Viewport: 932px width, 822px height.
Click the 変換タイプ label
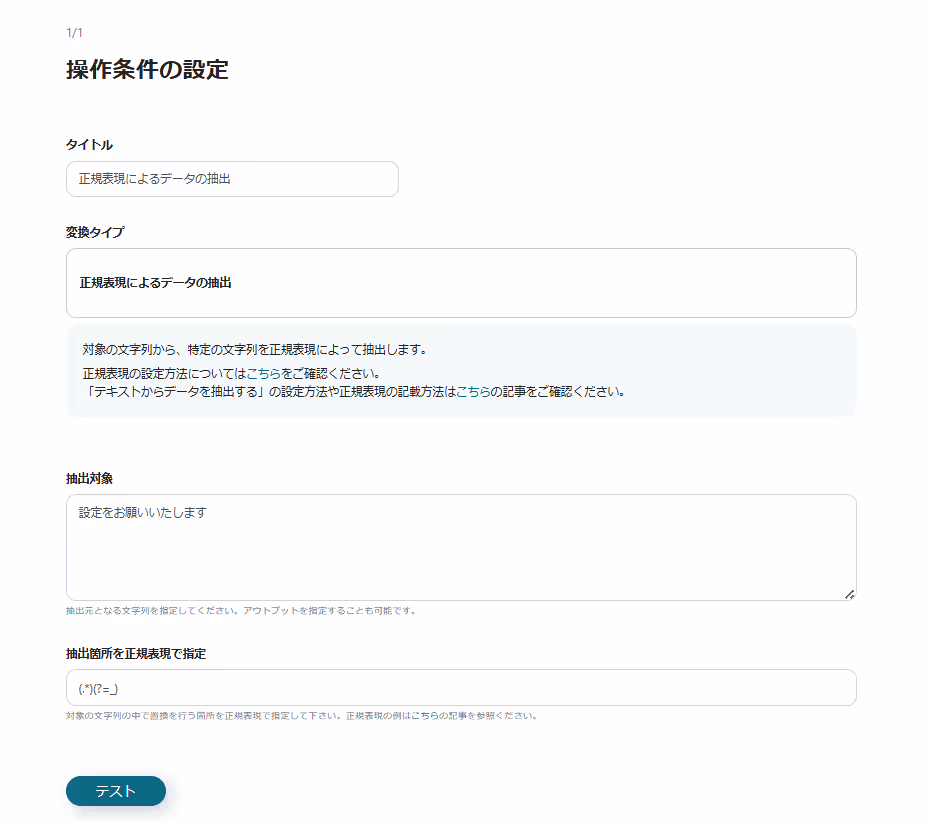[x=95, y=232]
